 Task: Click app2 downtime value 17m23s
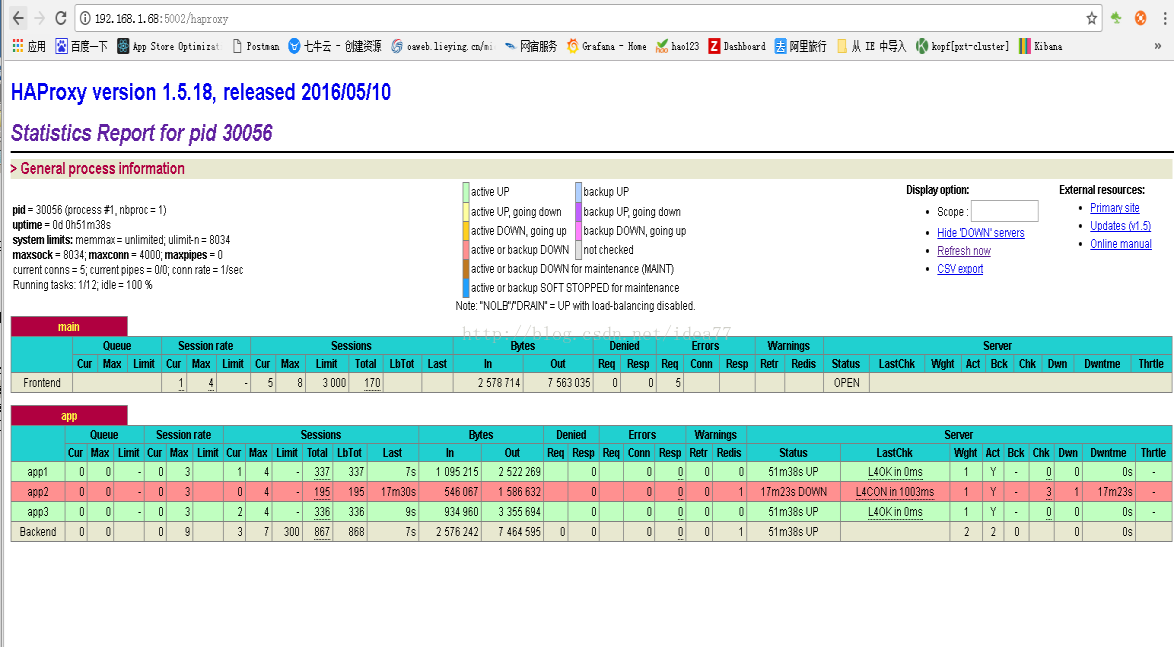tap(1115, 492)
